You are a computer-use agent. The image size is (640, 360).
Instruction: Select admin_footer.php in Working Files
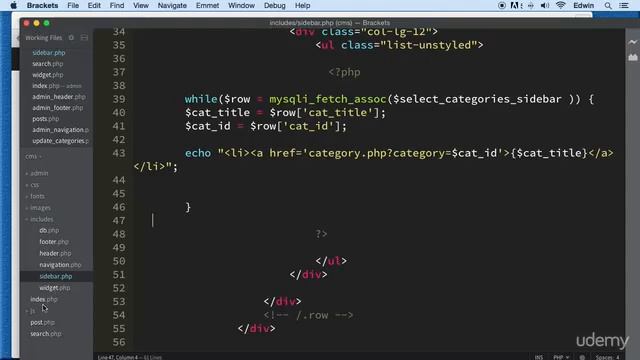58,108
